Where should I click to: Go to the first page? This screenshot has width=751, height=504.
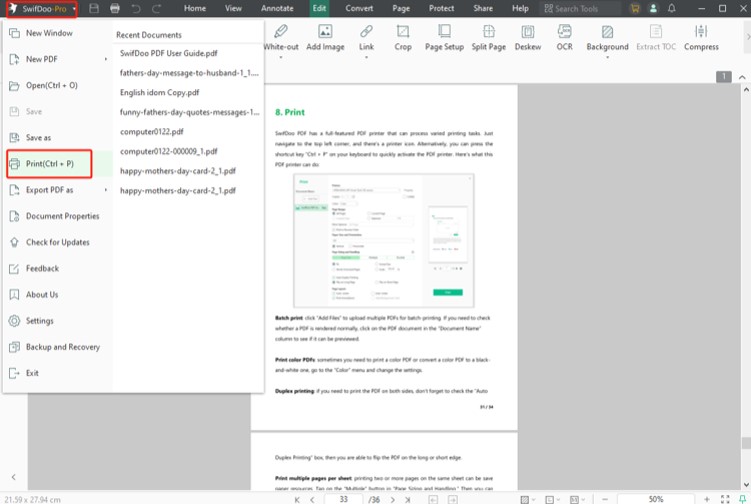[x=297, y=500]
